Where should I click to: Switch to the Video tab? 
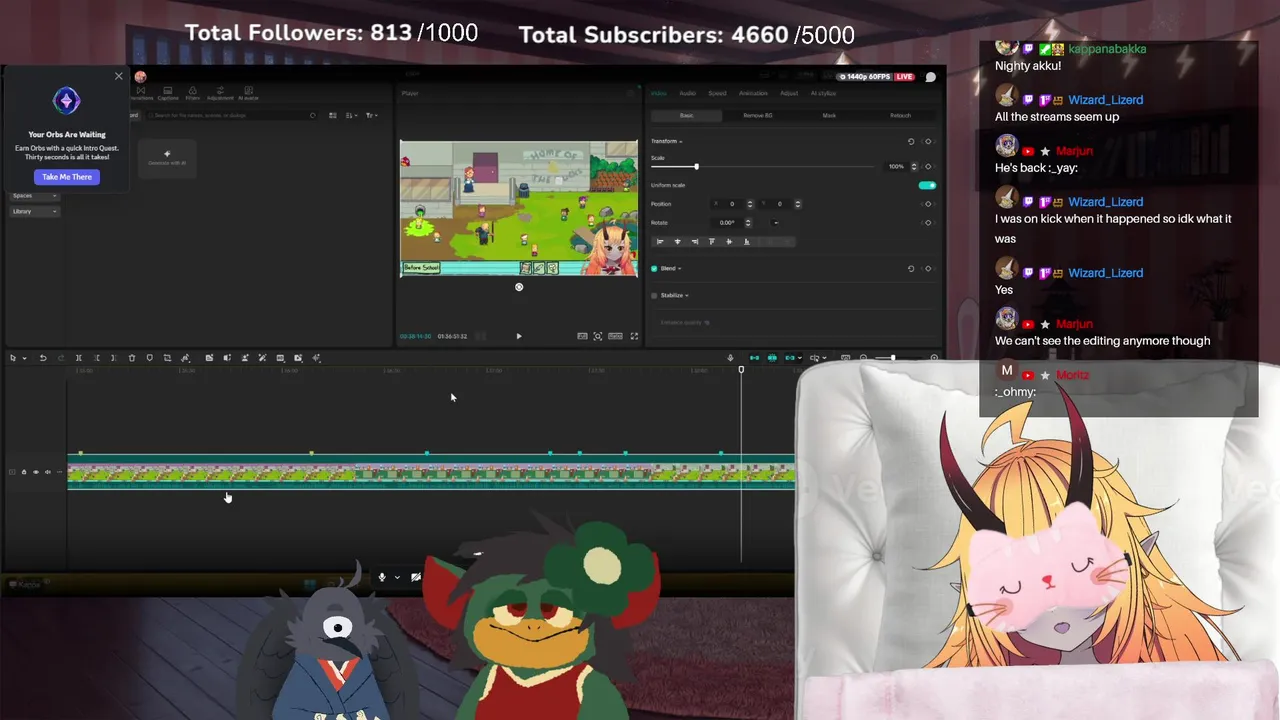tap(659, 93)
